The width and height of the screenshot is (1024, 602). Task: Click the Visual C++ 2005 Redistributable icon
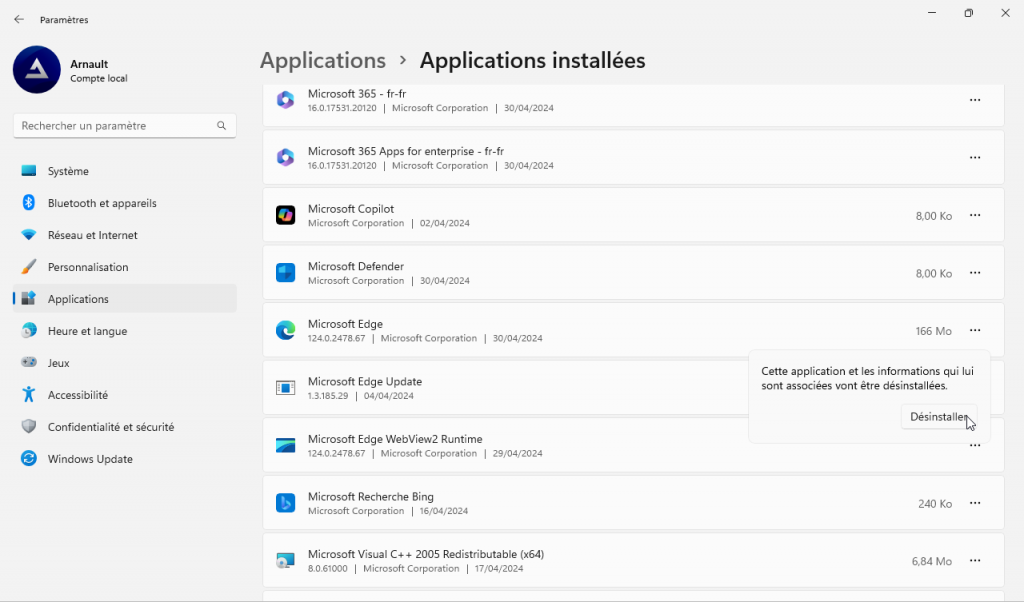point(285,560)
